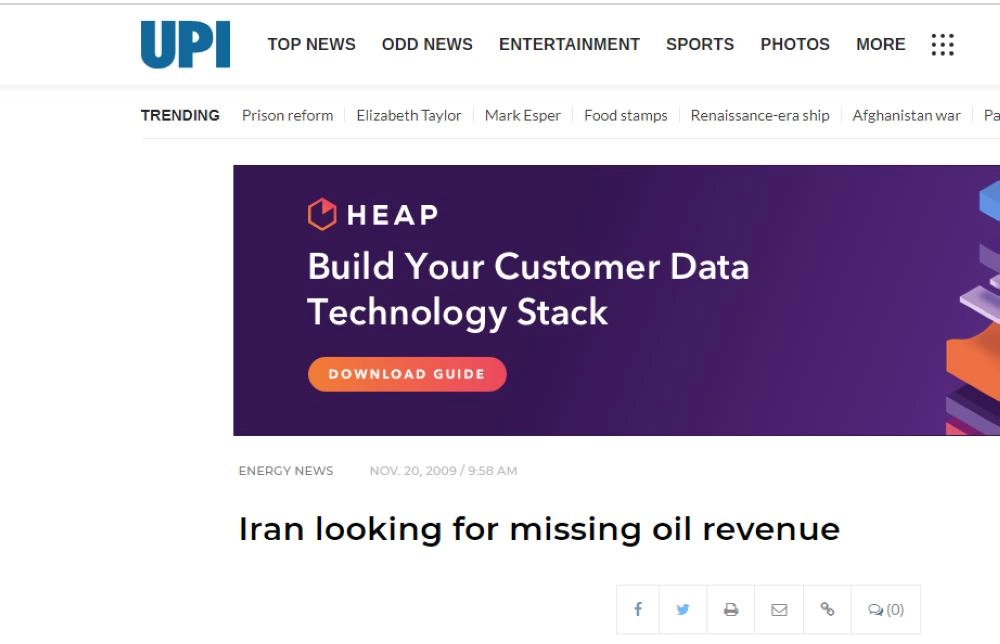Expand the MORE navigation menu
The image size is (1000, 644).
click(x=880, y=45)
